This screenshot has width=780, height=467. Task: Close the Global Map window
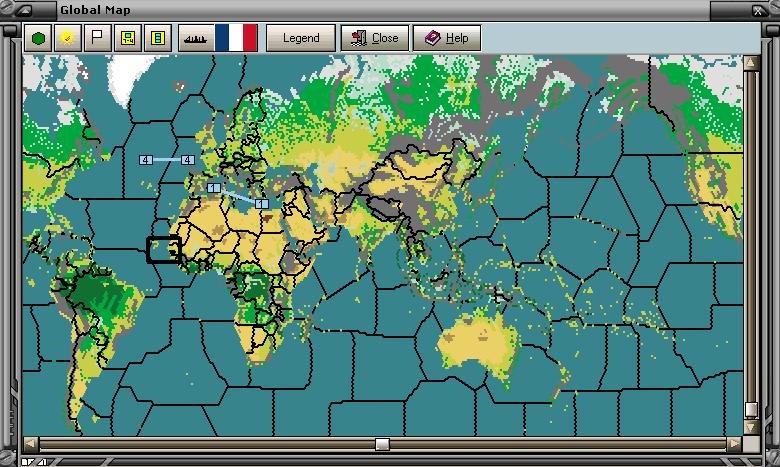tap(375, 38)
